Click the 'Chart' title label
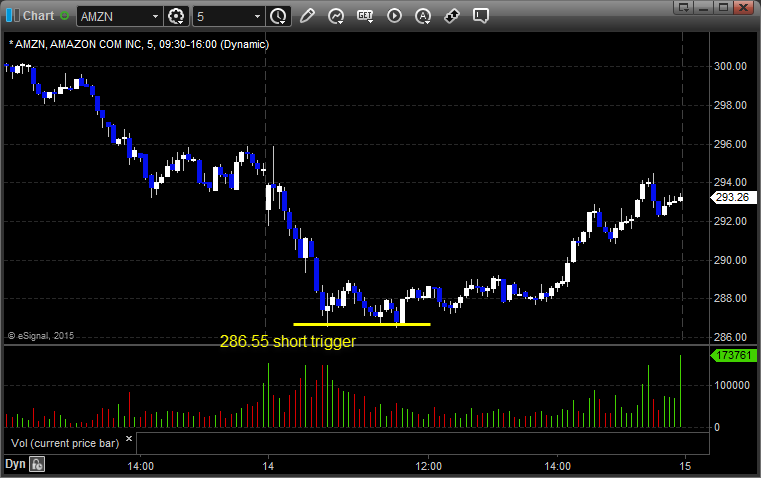The height and width of the screenshot is (478, 761). click(38, 16)
